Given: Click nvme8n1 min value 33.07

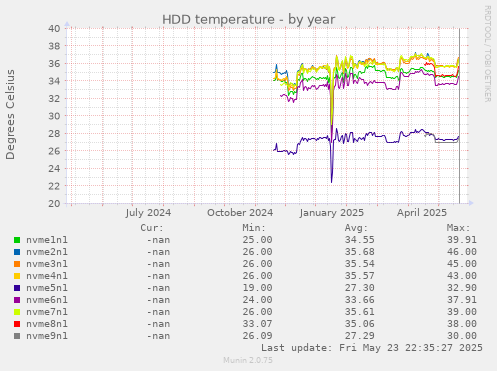Looking at the screenshot, I should tap(257, 324).
